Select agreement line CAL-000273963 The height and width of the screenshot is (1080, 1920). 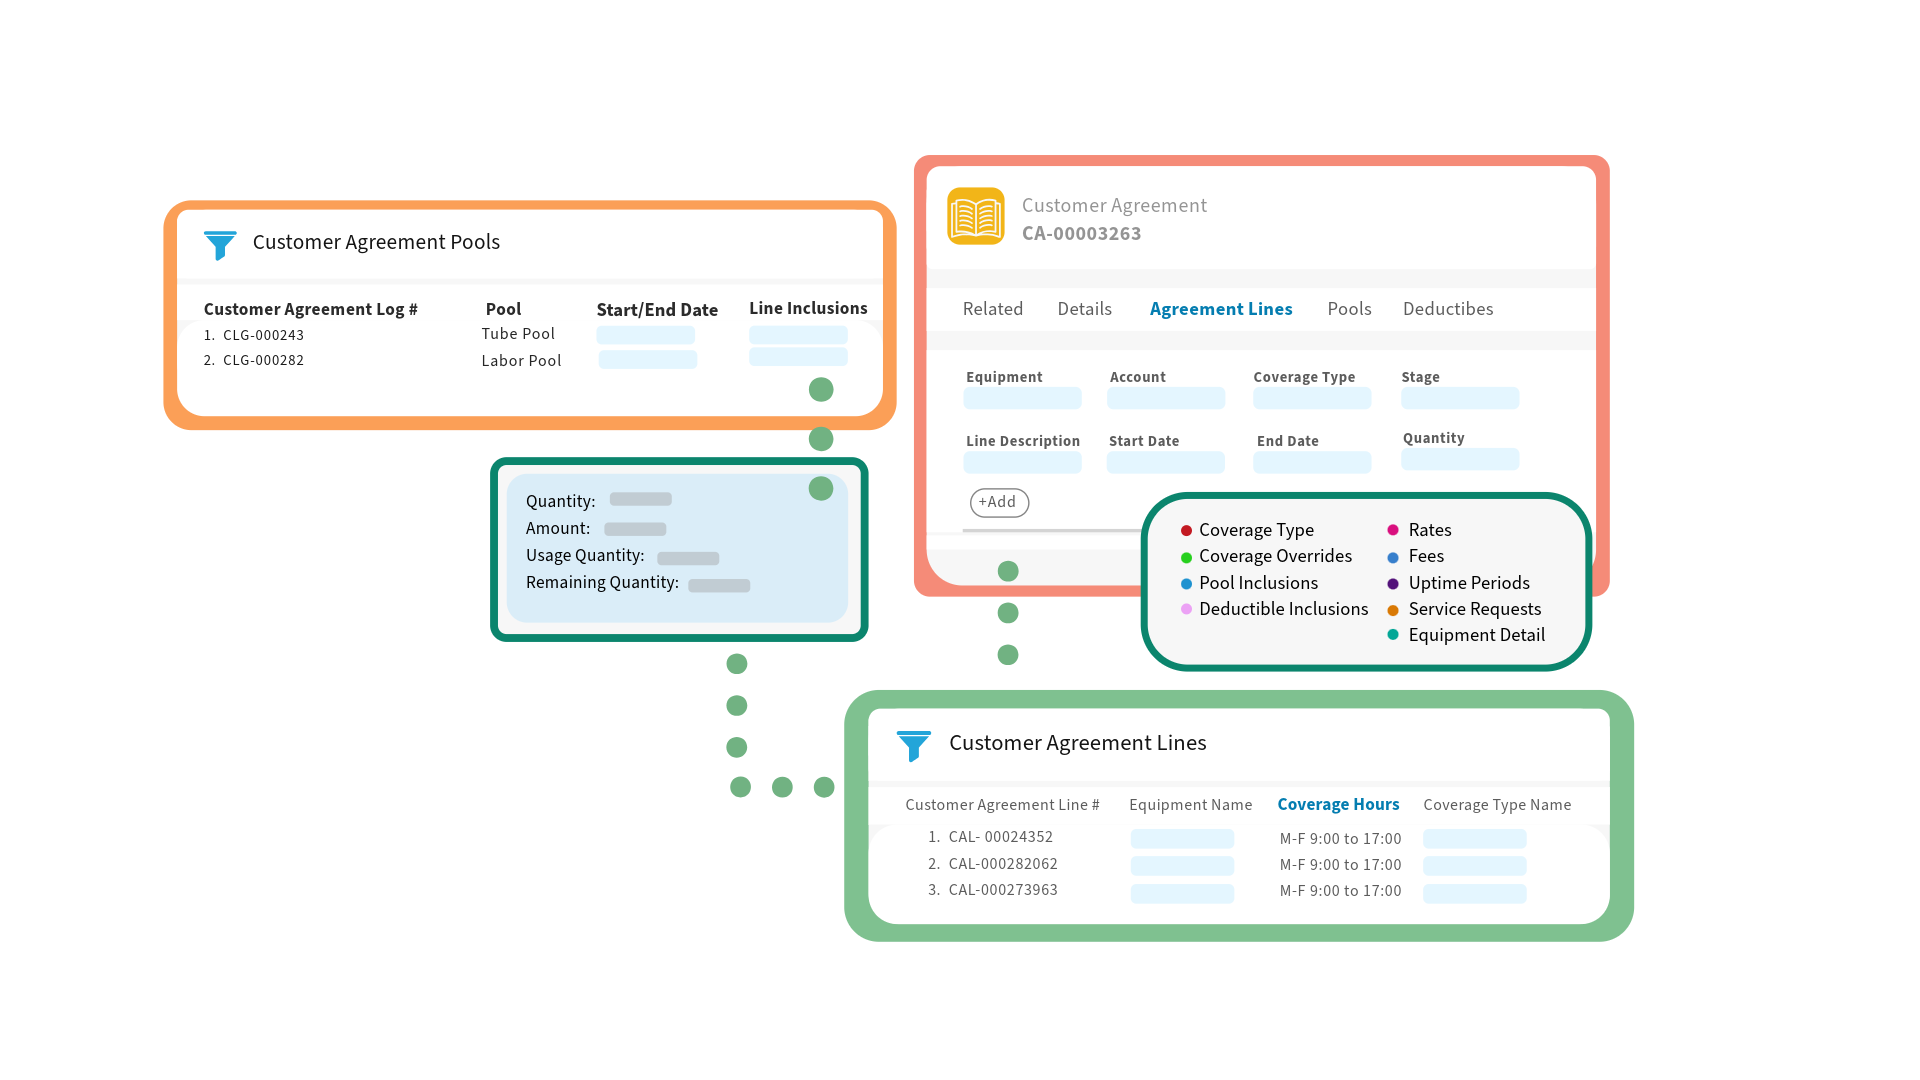pos(1003,890)
